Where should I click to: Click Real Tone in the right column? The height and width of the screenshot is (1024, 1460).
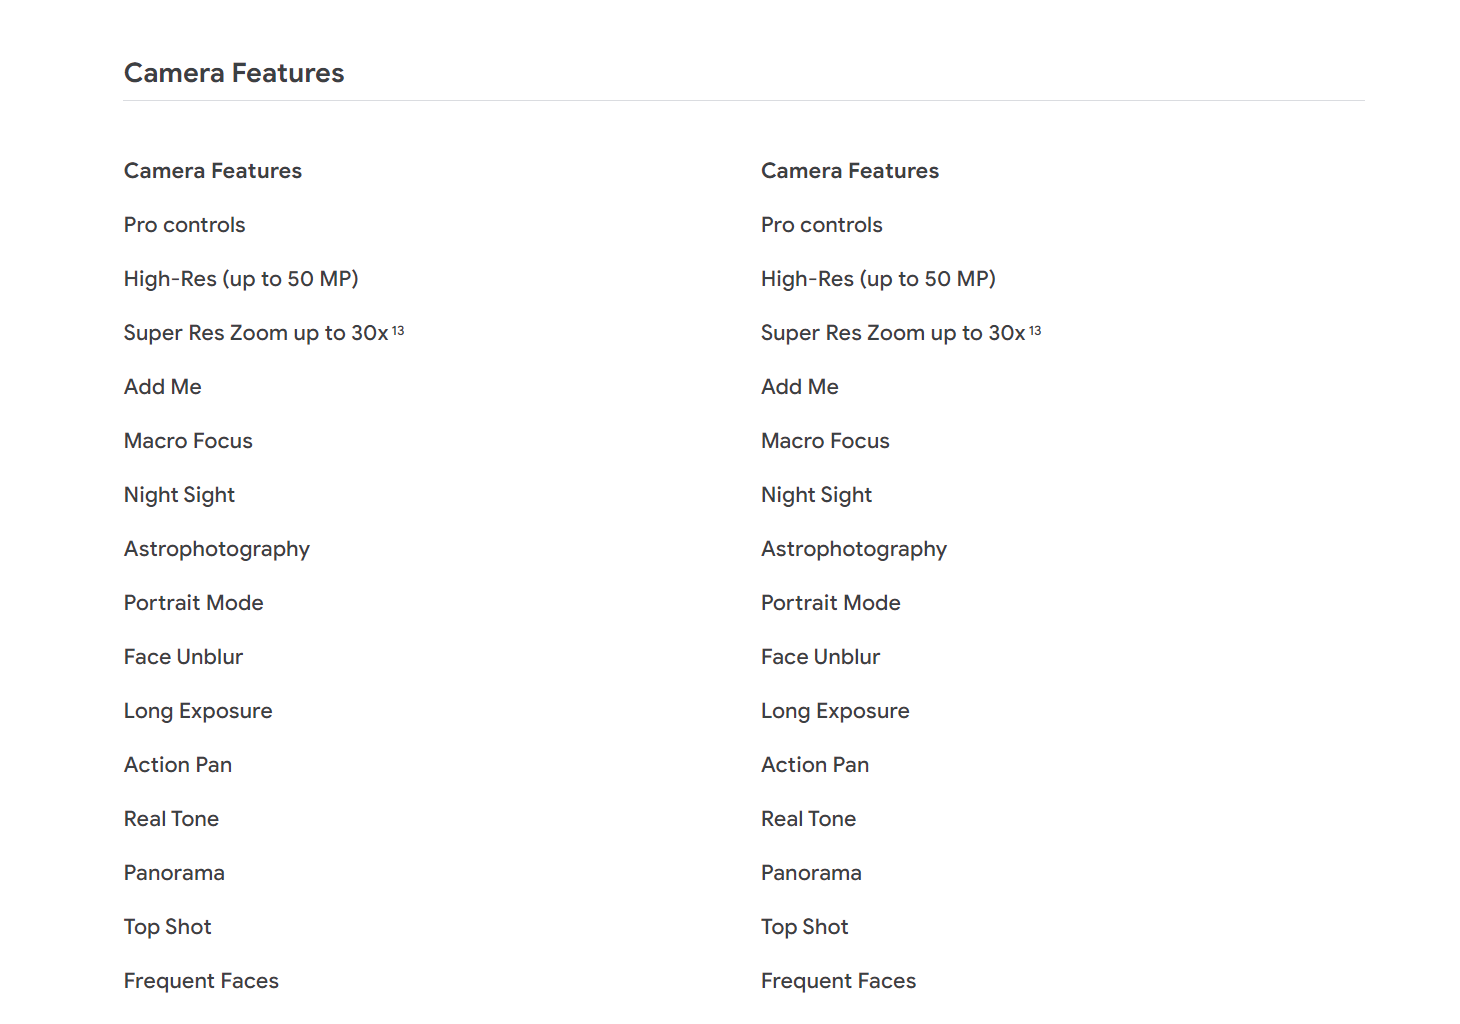[x=808, y=819]
